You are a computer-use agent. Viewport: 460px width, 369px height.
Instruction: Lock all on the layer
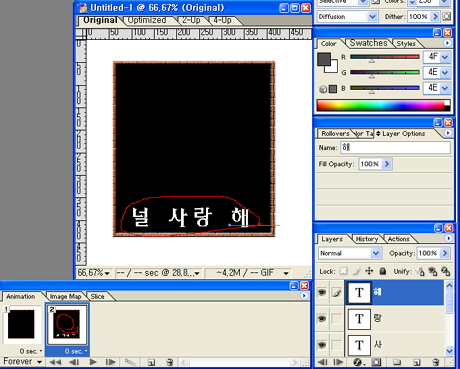[x=383, y=271]
